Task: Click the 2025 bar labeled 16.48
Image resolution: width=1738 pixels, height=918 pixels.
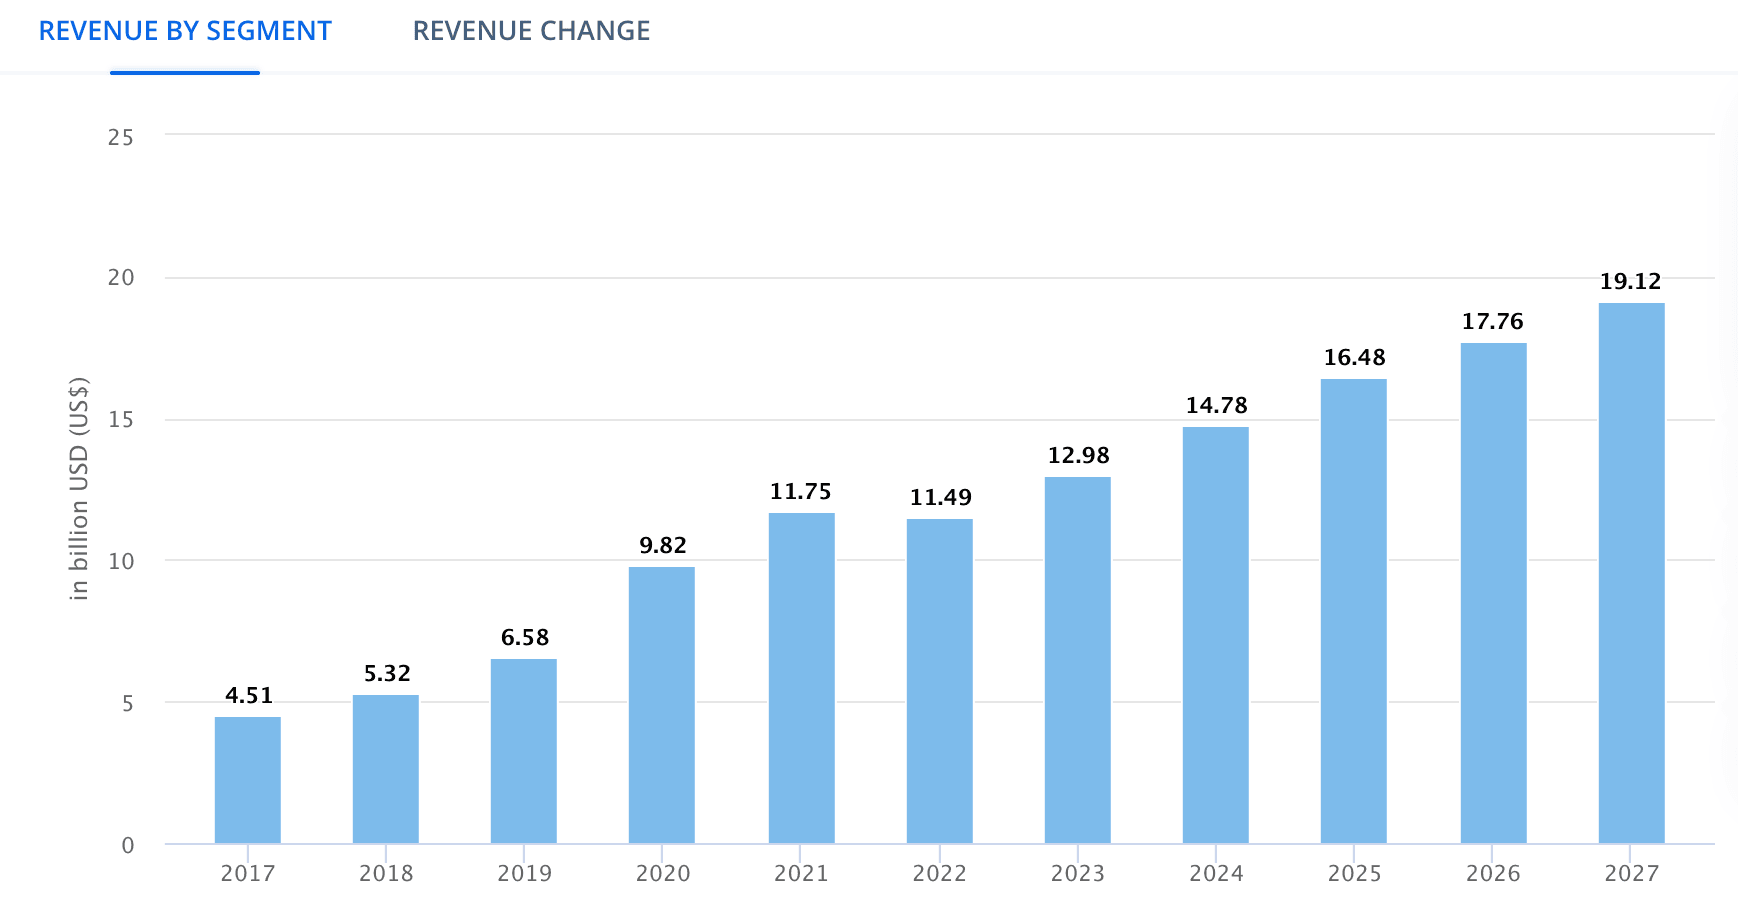Action: pos(1353,611)
